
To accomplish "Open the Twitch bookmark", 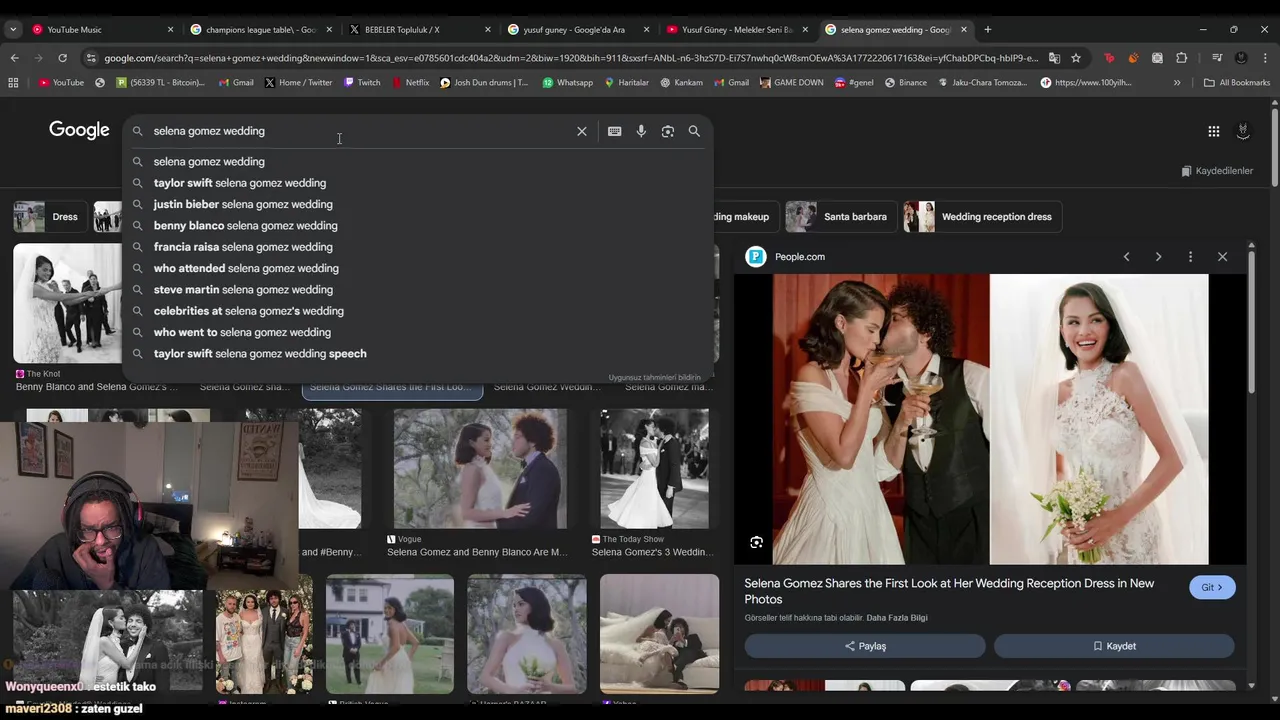I will tap(362, 83).
